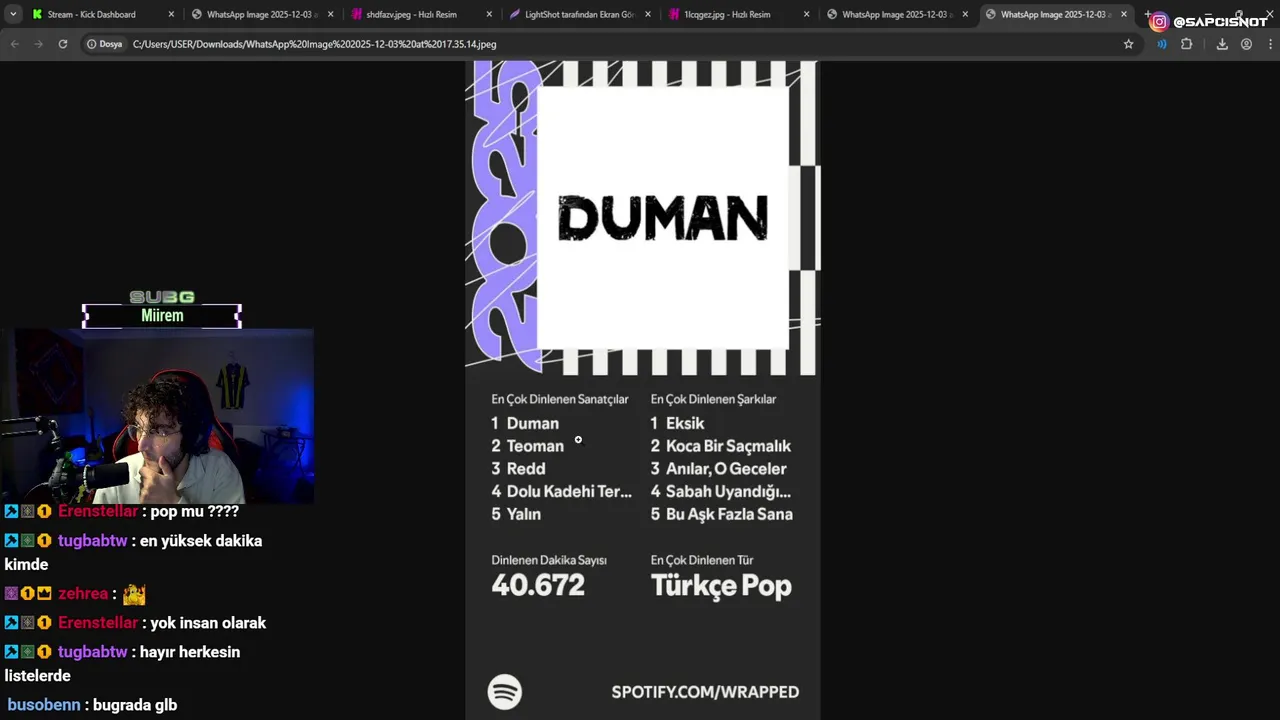
Task: Click the Kick favicon on the Stream tab
Action: tap(37, 14)
